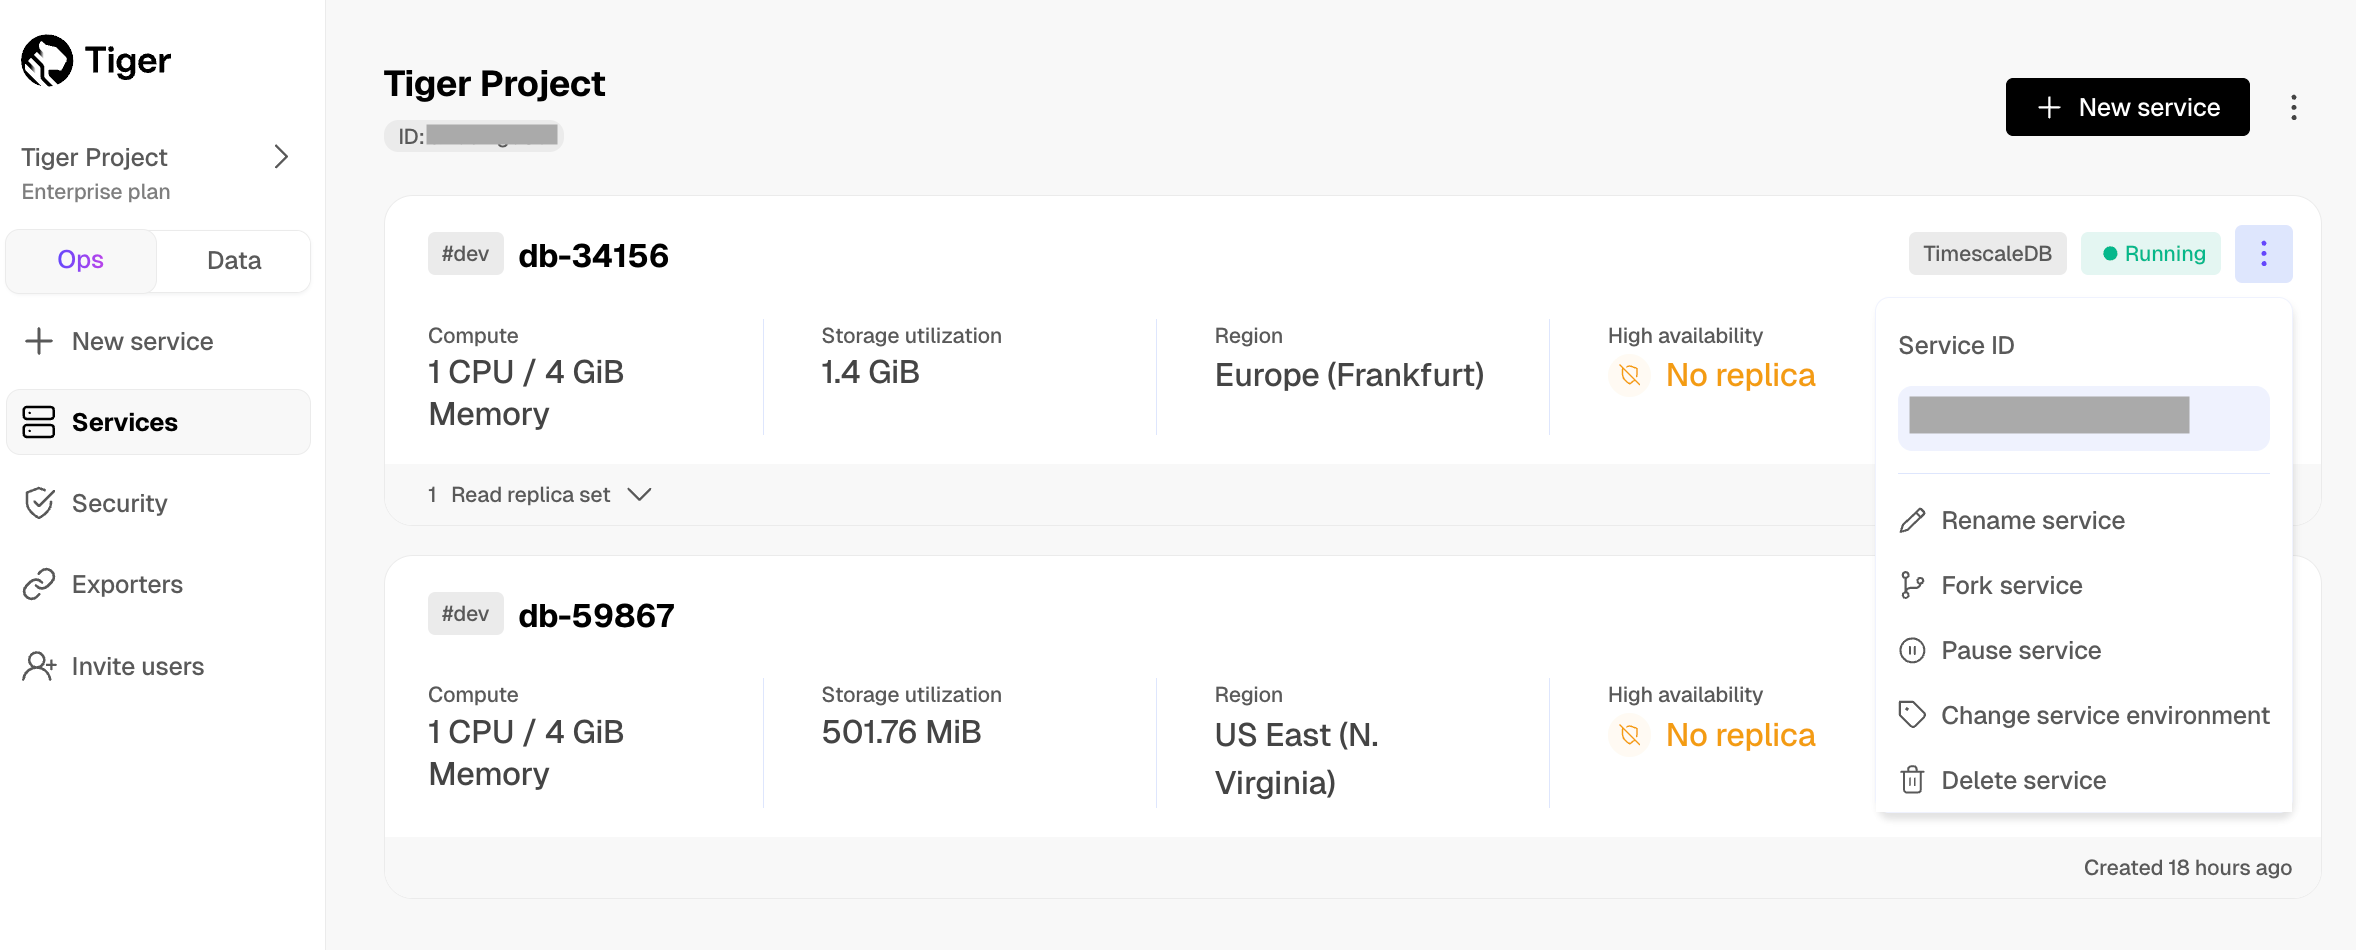The width and height of the screenshot is (2356, 950).
Task: Click the Exporters link icon
Action: click(x=39, y=584)
